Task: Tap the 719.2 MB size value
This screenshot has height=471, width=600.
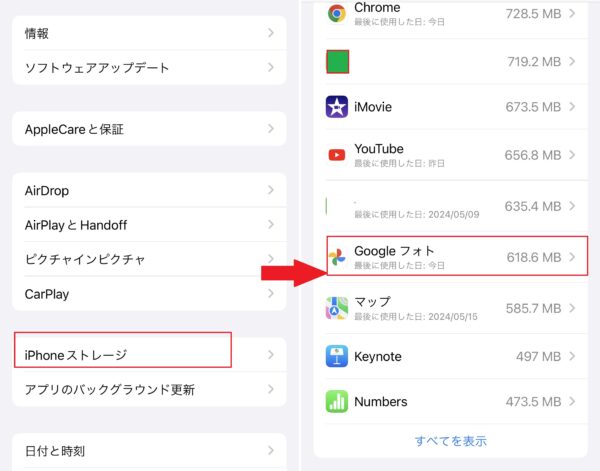Action: [534, 62]
